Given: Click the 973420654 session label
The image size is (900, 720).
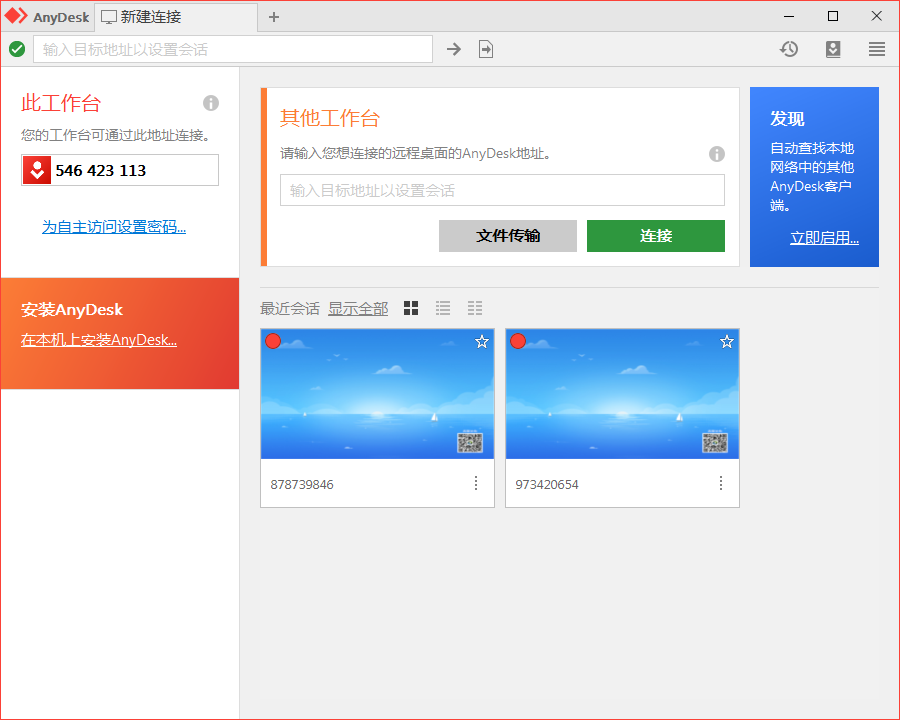Looking at the screenshot, I should pos(547,485).
